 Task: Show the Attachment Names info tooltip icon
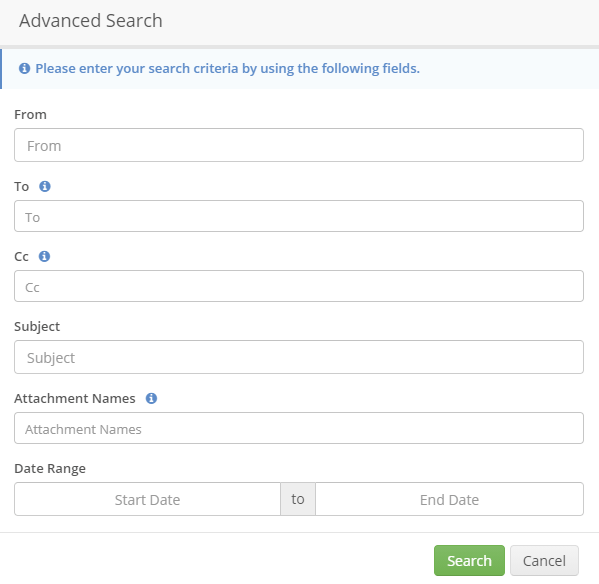pyautogui.click(x=151, y=398)
